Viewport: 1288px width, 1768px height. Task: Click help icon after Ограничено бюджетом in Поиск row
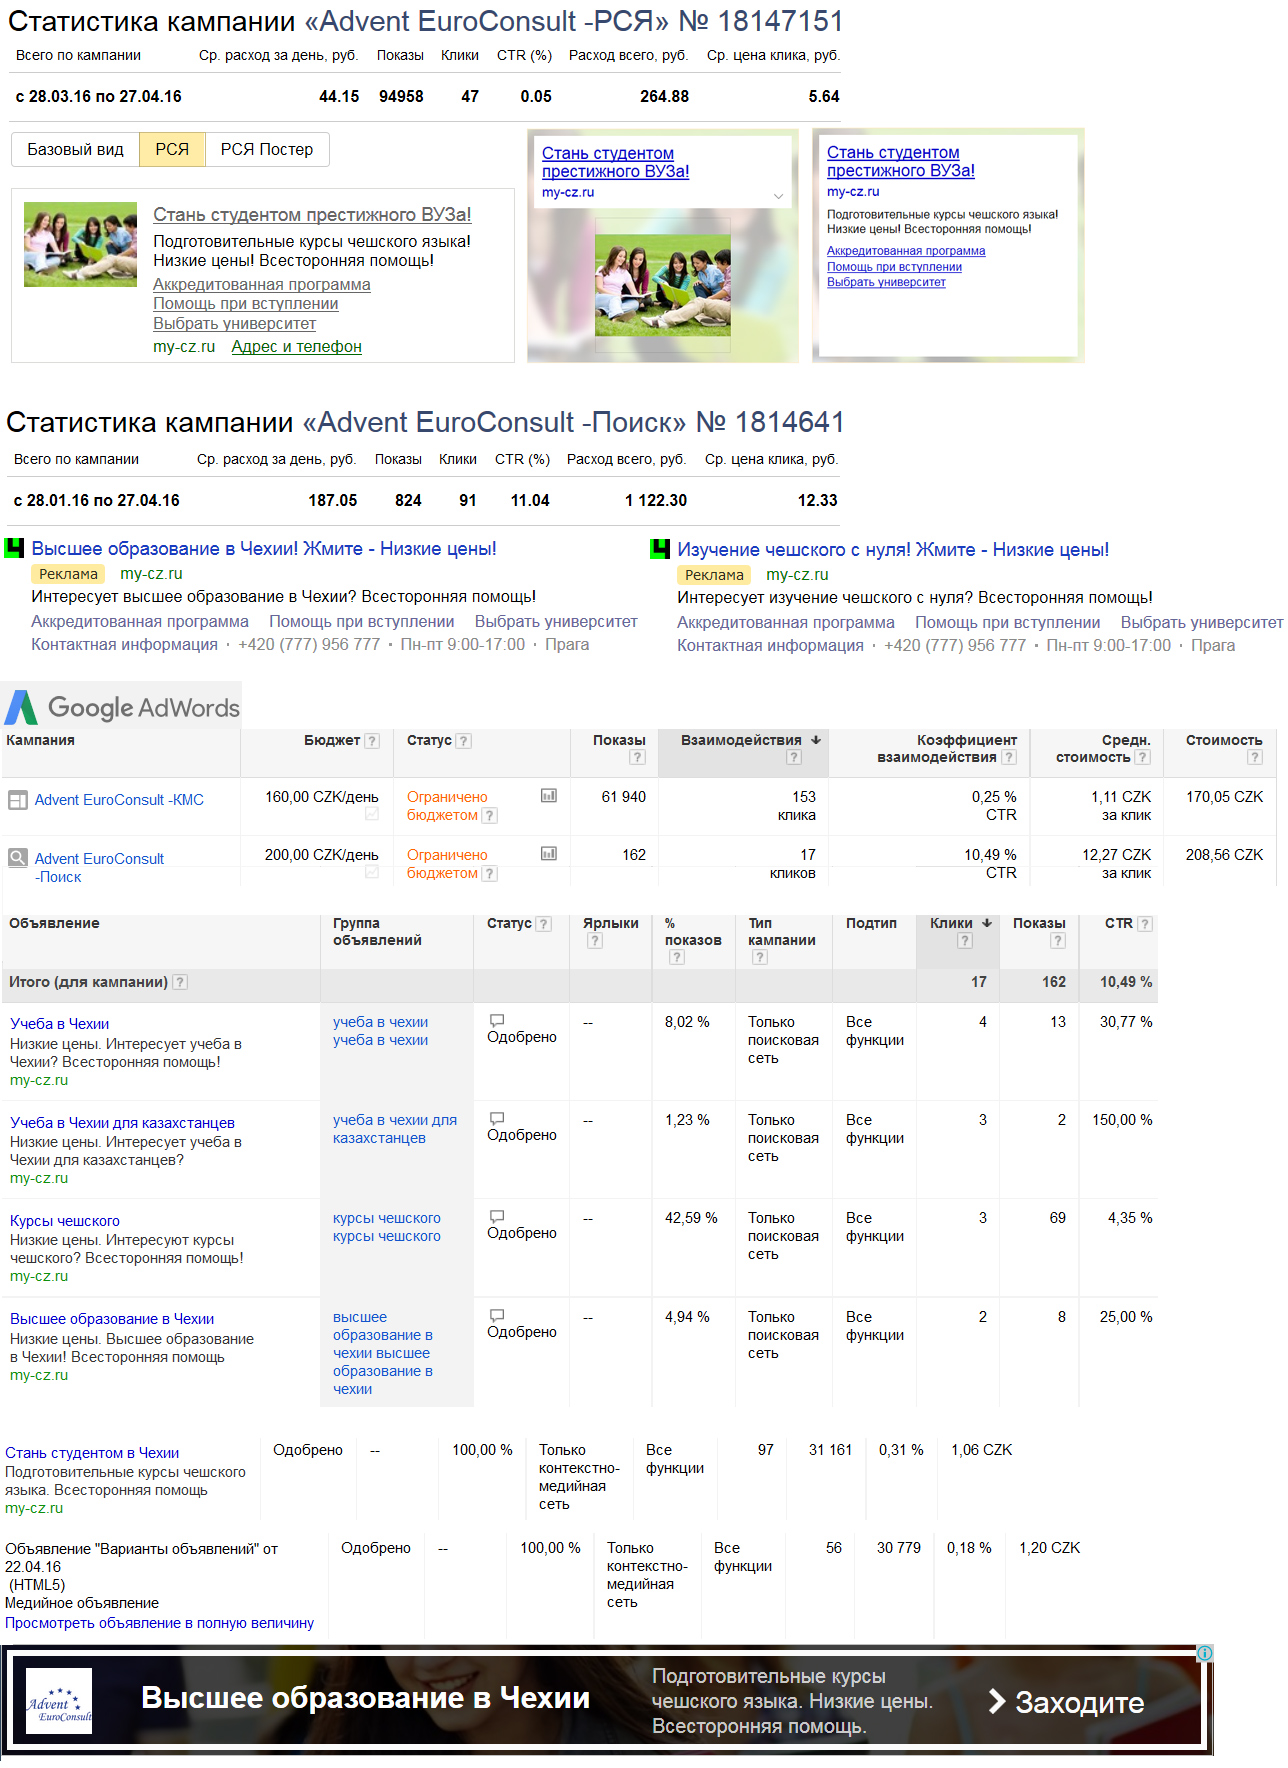(489, 874)
